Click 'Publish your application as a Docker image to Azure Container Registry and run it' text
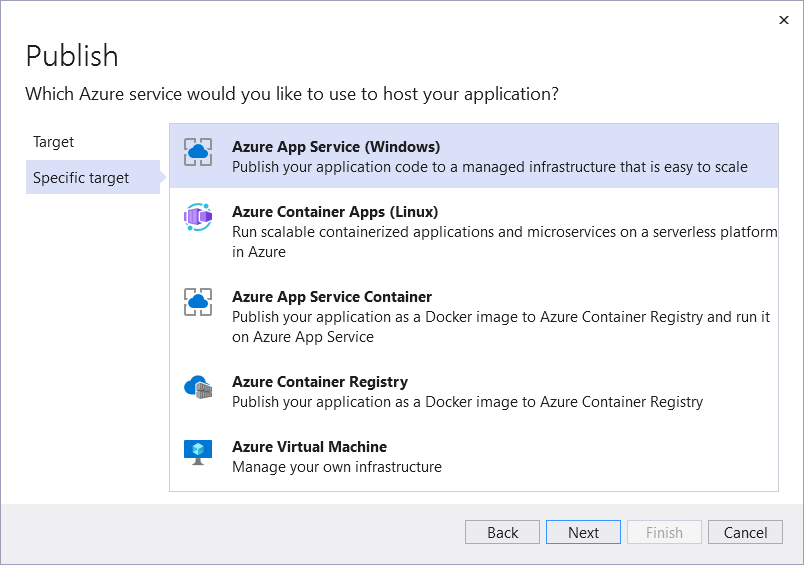Screen dimensions: 804x565 pos(501,327)
